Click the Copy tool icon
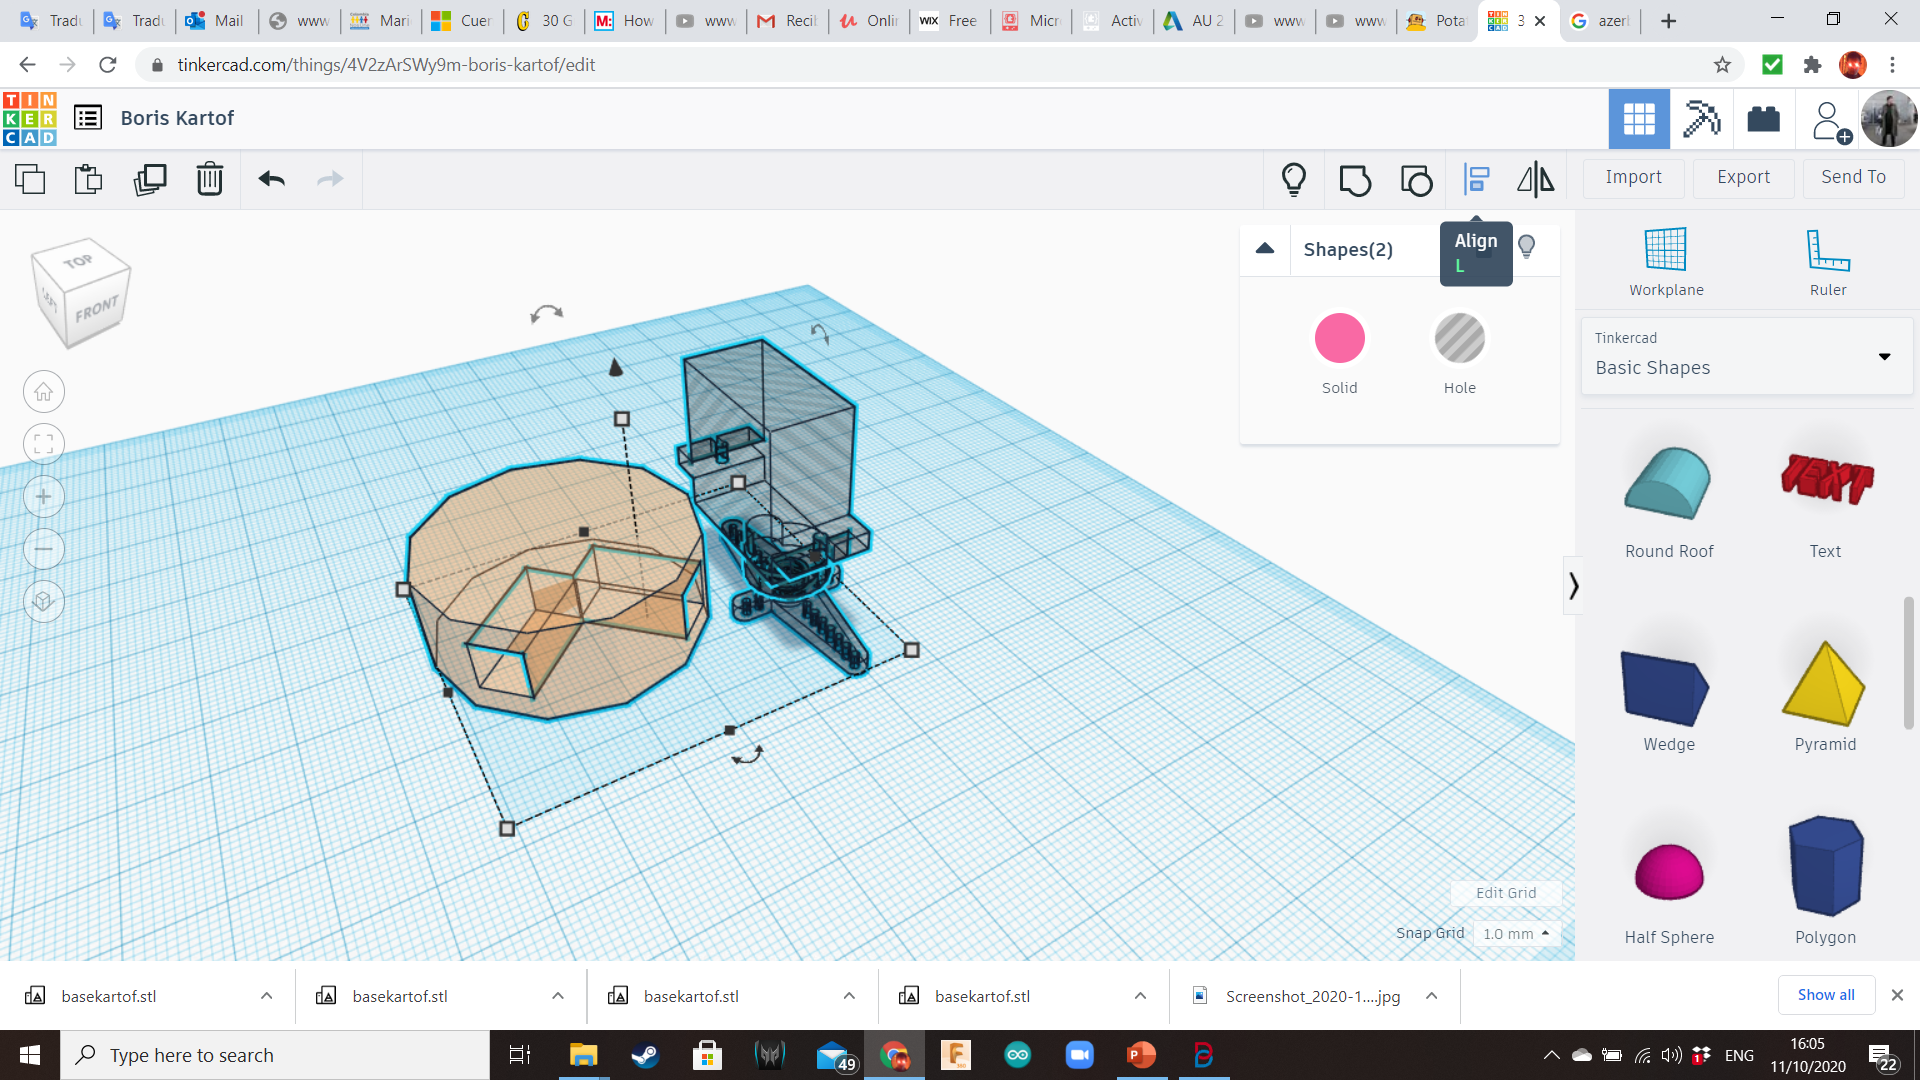Image resolution: width=1920 pixels, height=1080 pixels. pyautogui.click(x=30, y=179)
